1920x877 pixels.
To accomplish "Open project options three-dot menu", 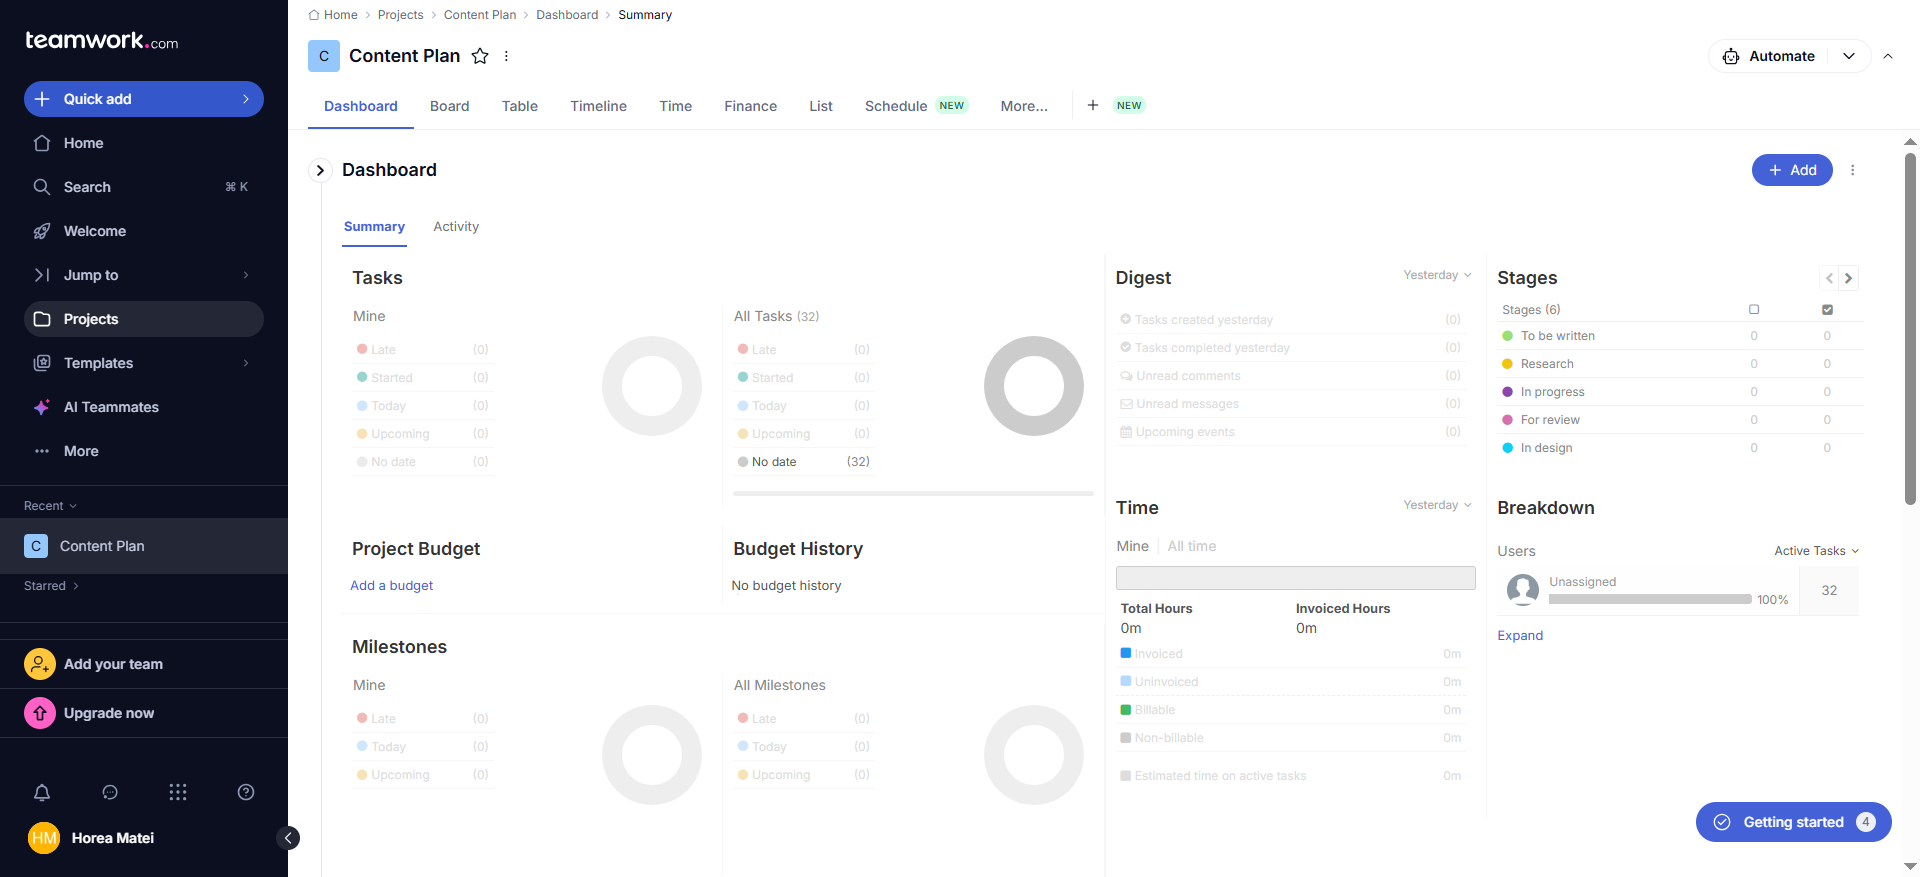I will coord(506,56).
